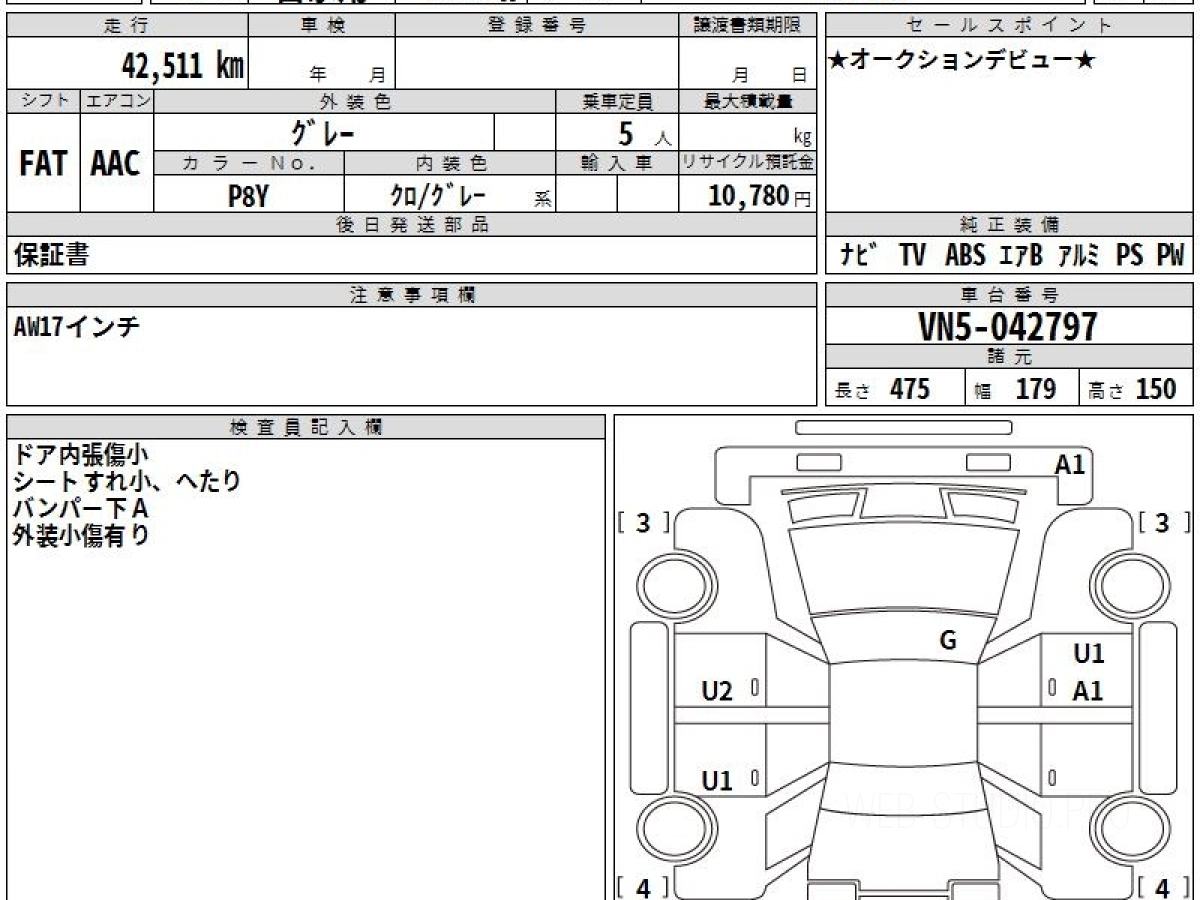Select the PW equipment item

[1170, 256]
